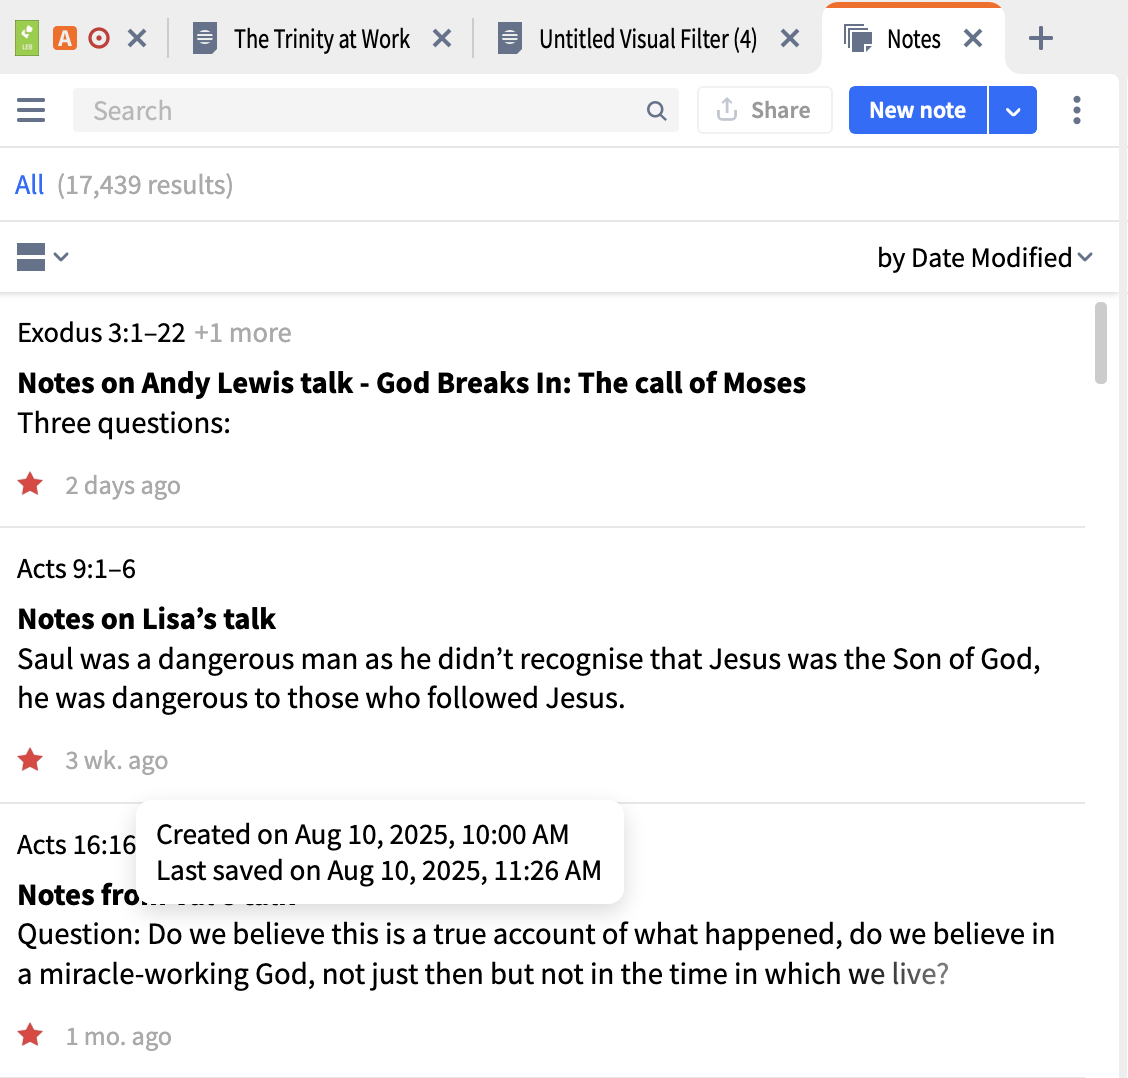Close the first icon-only tab
The height and width of the screenshot is (1078, 1128).
point(137,38)
